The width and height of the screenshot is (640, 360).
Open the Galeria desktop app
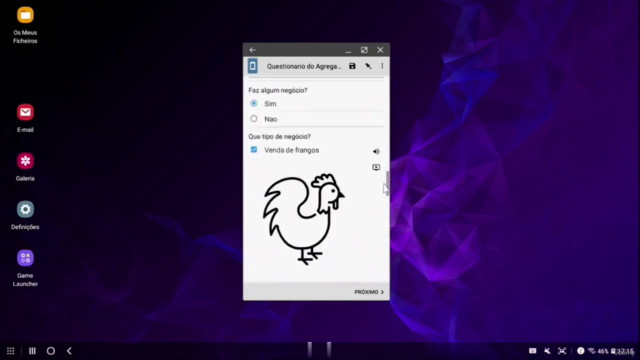pyautogui.click(x=25, y=167)
